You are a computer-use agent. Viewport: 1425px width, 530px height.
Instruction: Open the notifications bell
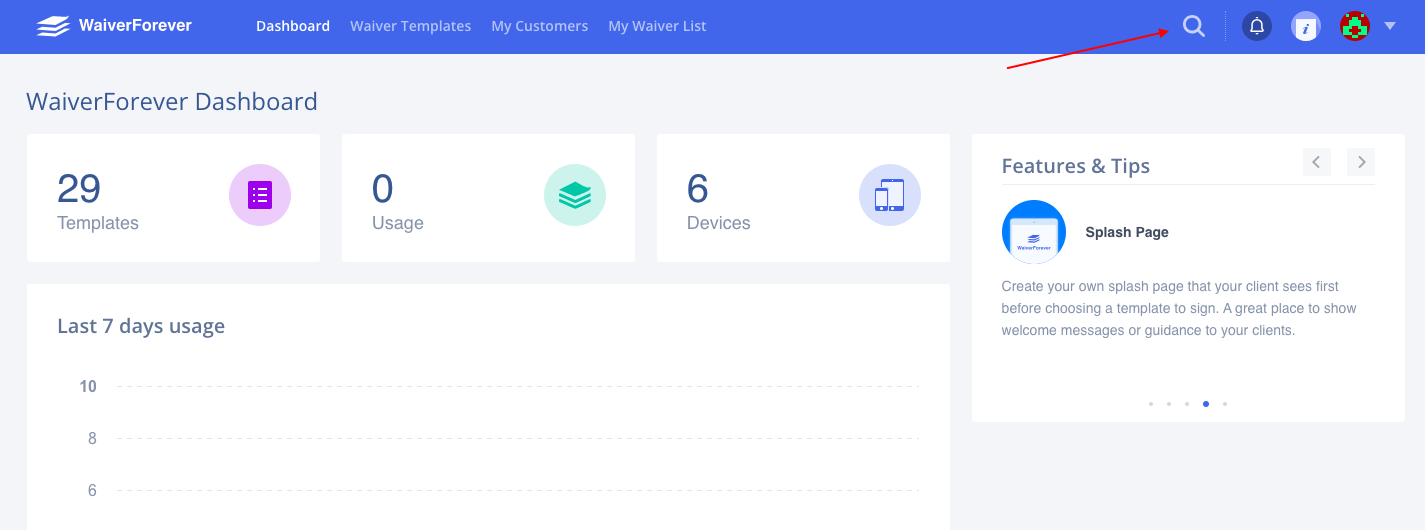tap(1257, 26)
